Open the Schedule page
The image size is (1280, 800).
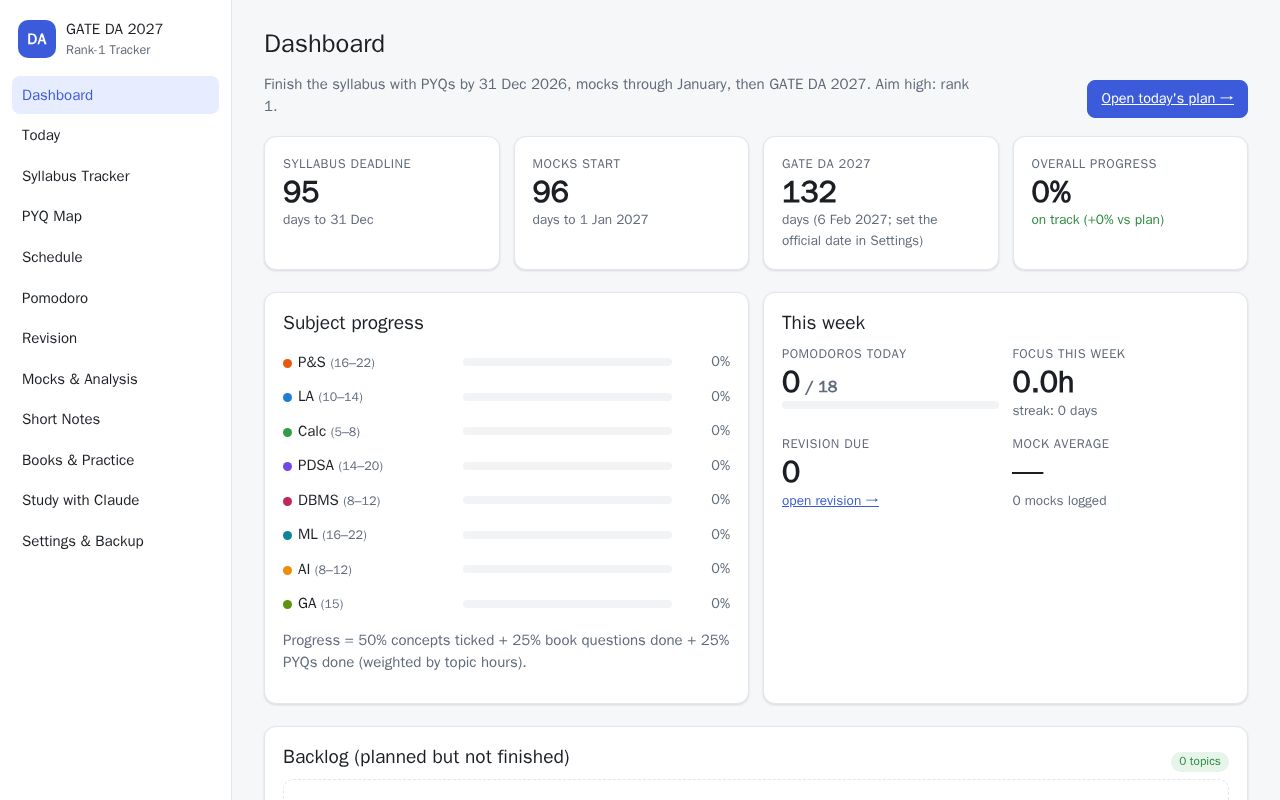(115, 257)
